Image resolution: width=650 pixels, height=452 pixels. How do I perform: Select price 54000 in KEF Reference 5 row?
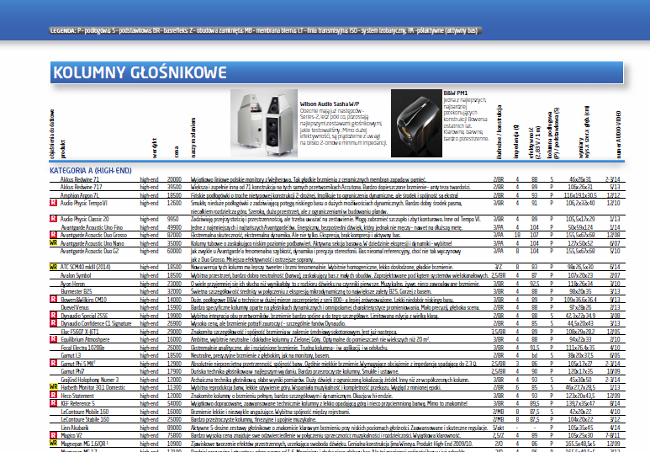coord(175,403)
